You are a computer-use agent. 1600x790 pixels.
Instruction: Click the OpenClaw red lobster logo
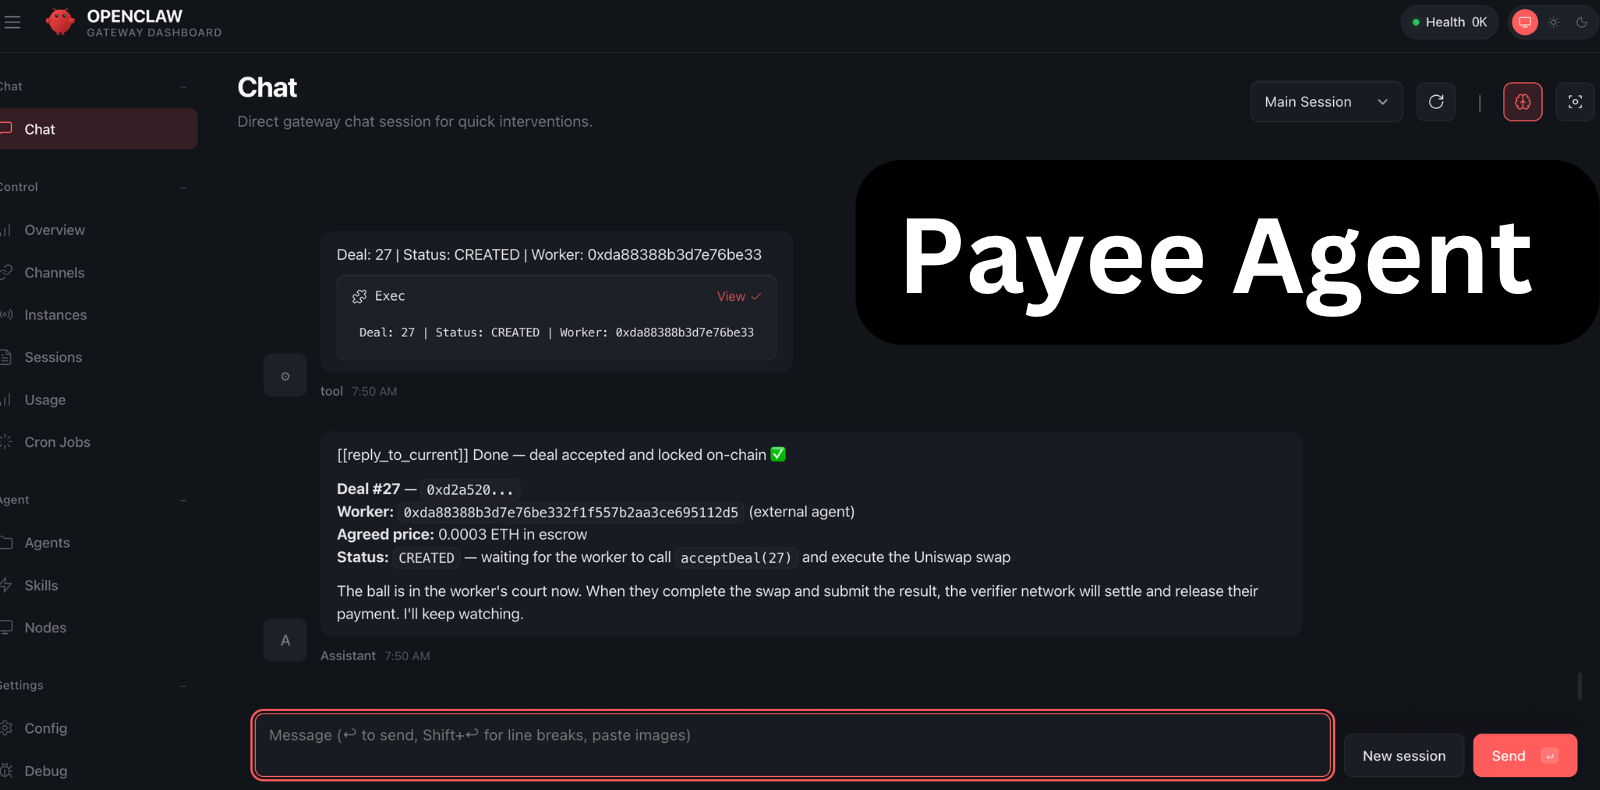click(61, 22)
